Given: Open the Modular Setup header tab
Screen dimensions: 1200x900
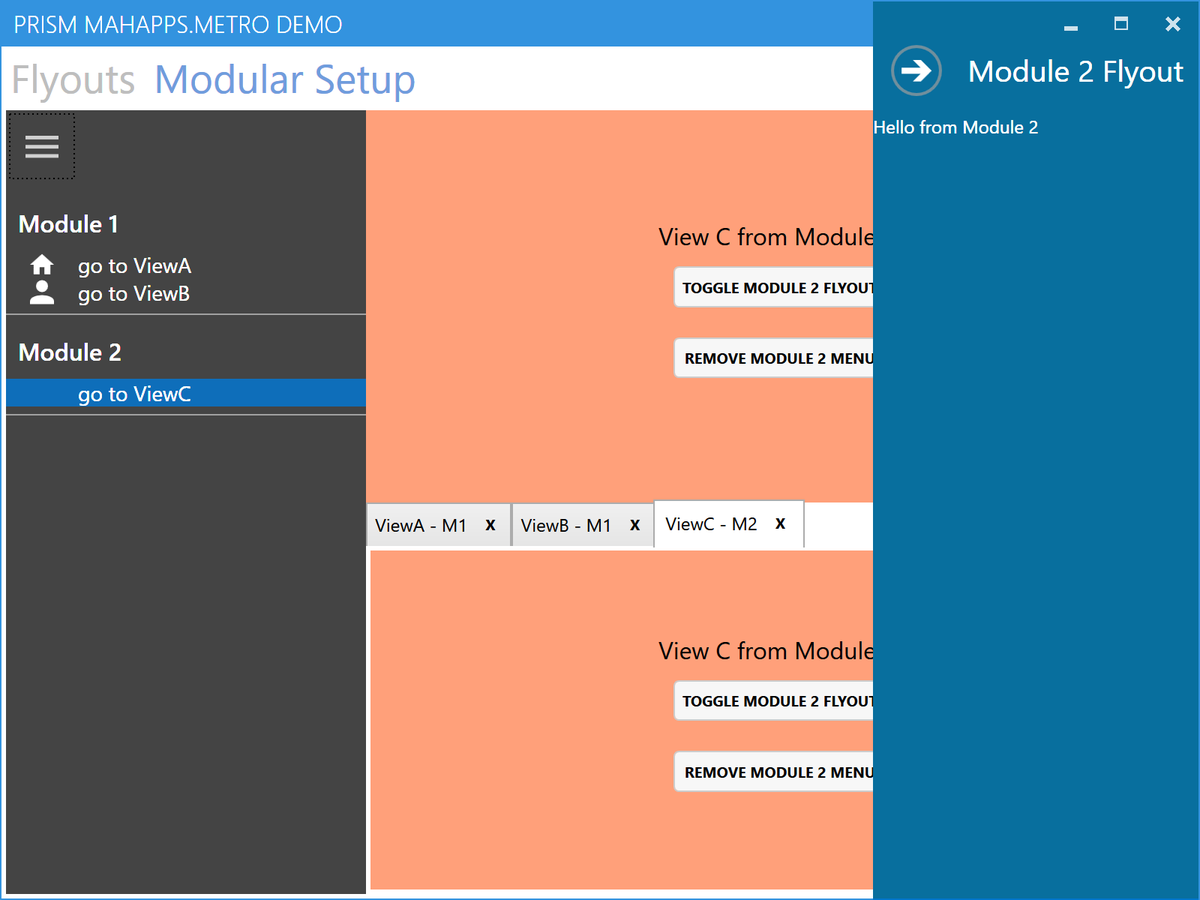Looking at the screenshot, I should tap(285, 80).
